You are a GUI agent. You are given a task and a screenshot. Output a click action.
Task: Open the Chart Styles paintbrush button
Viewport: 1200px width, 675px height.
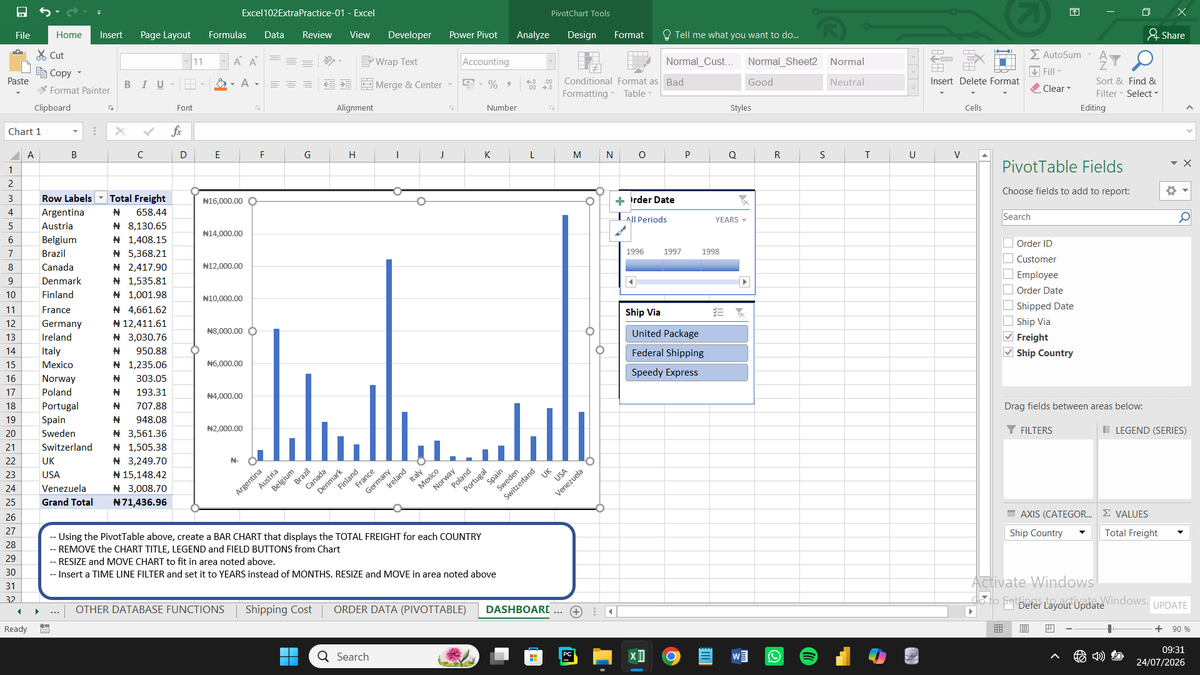click(620, 230)
